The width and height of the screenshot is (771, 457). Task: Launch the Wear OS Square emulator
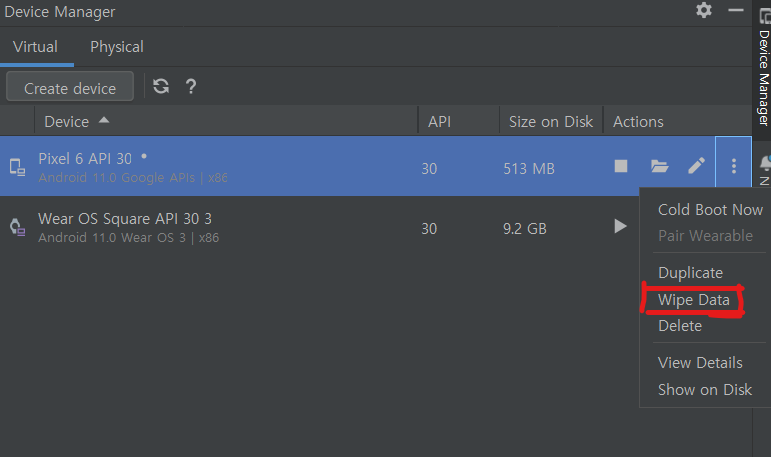pos(621,227)
